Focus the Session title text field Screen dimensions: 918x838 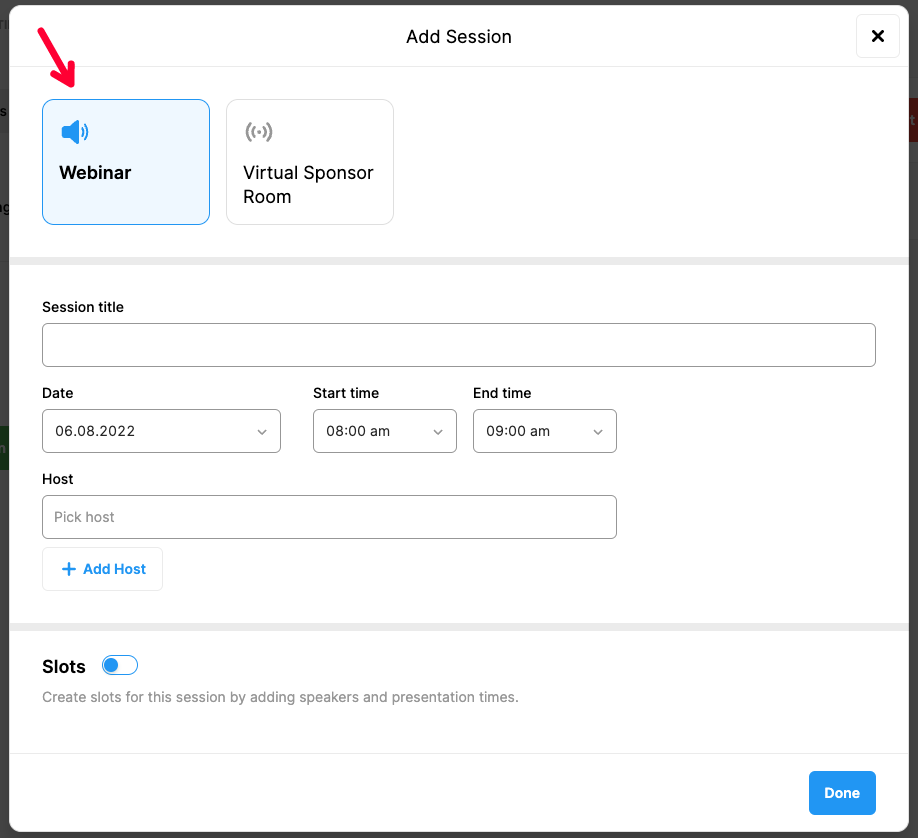pos(458,345)
